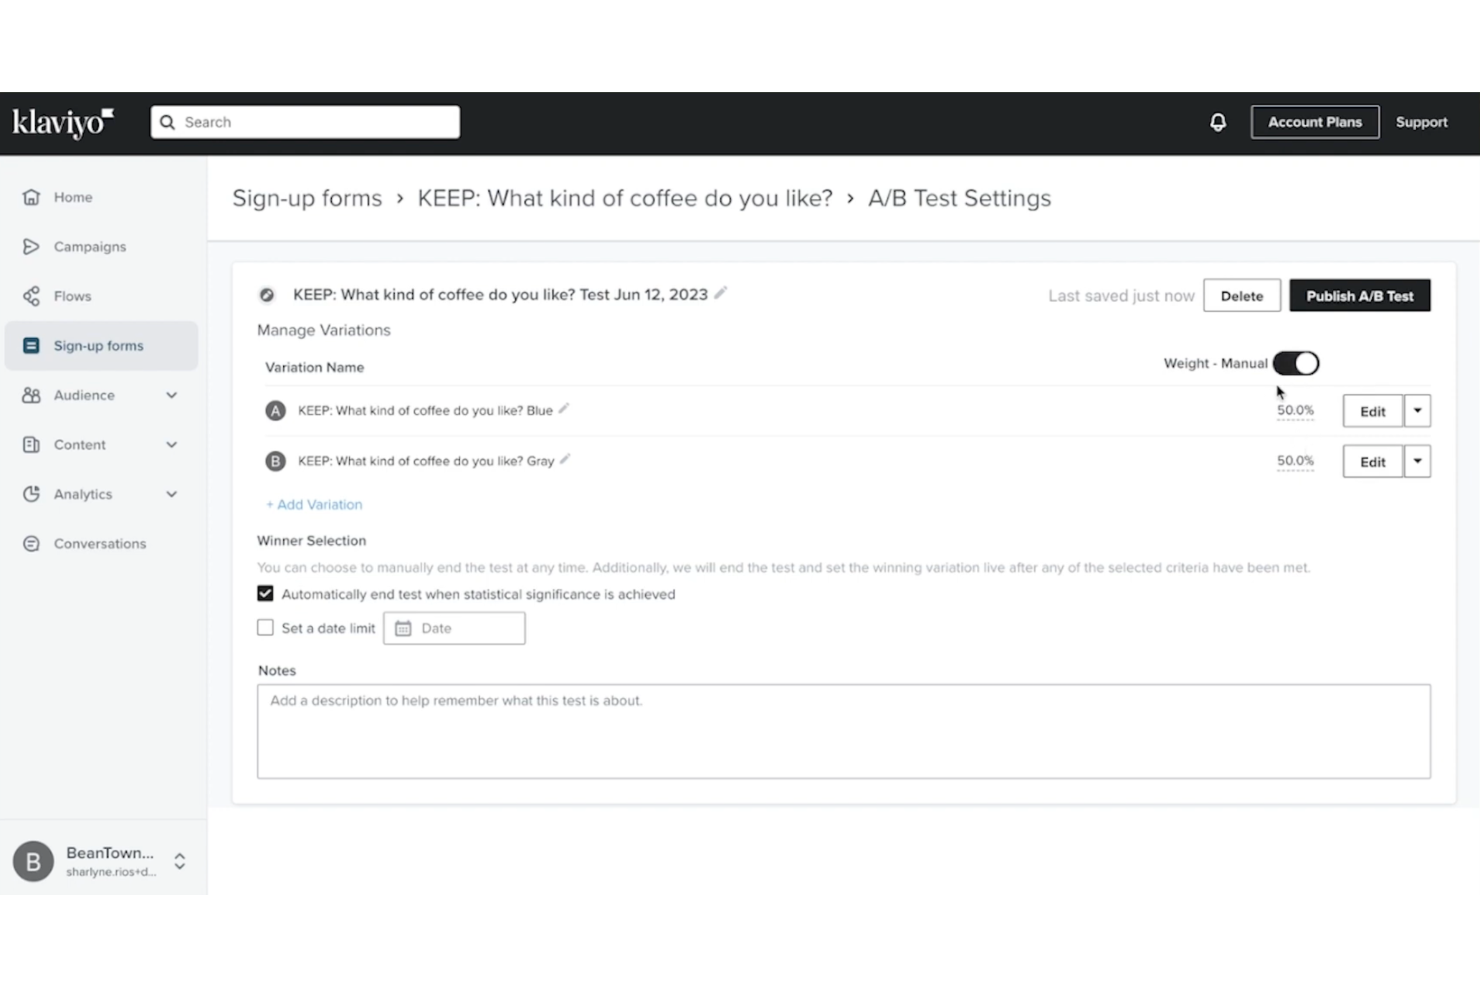Click the Sign-up forms sidebar icon
Image resolution: width=1480 pixels, height=987 pixels.
[x=31, y=345]
